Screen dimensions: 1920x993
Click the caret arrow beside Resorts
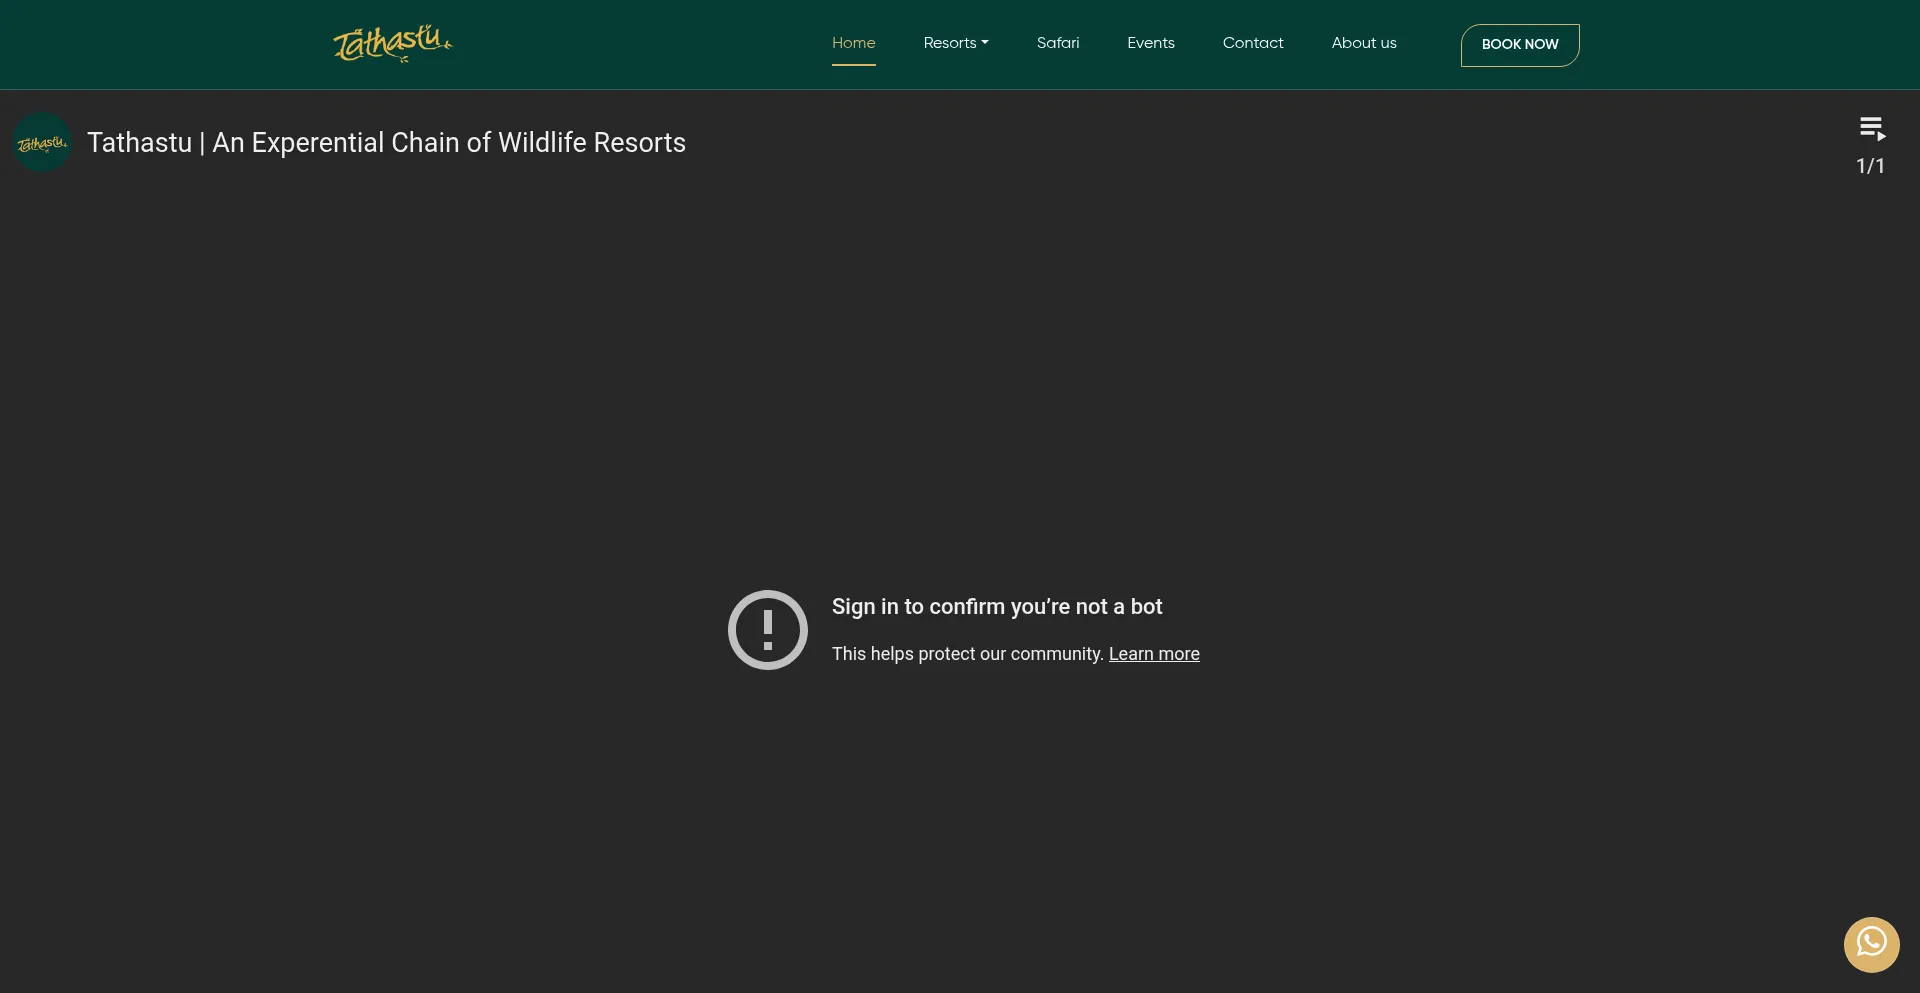(985, 43)
